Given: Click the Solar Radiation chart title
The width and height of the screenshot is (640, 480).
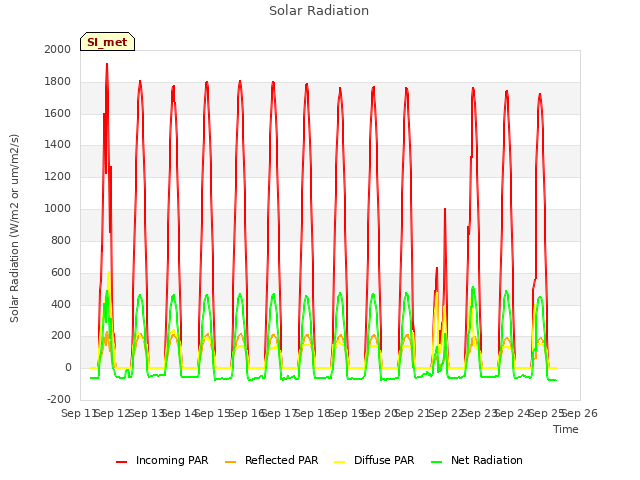Looking at the screenshot, I should [319, 11].
